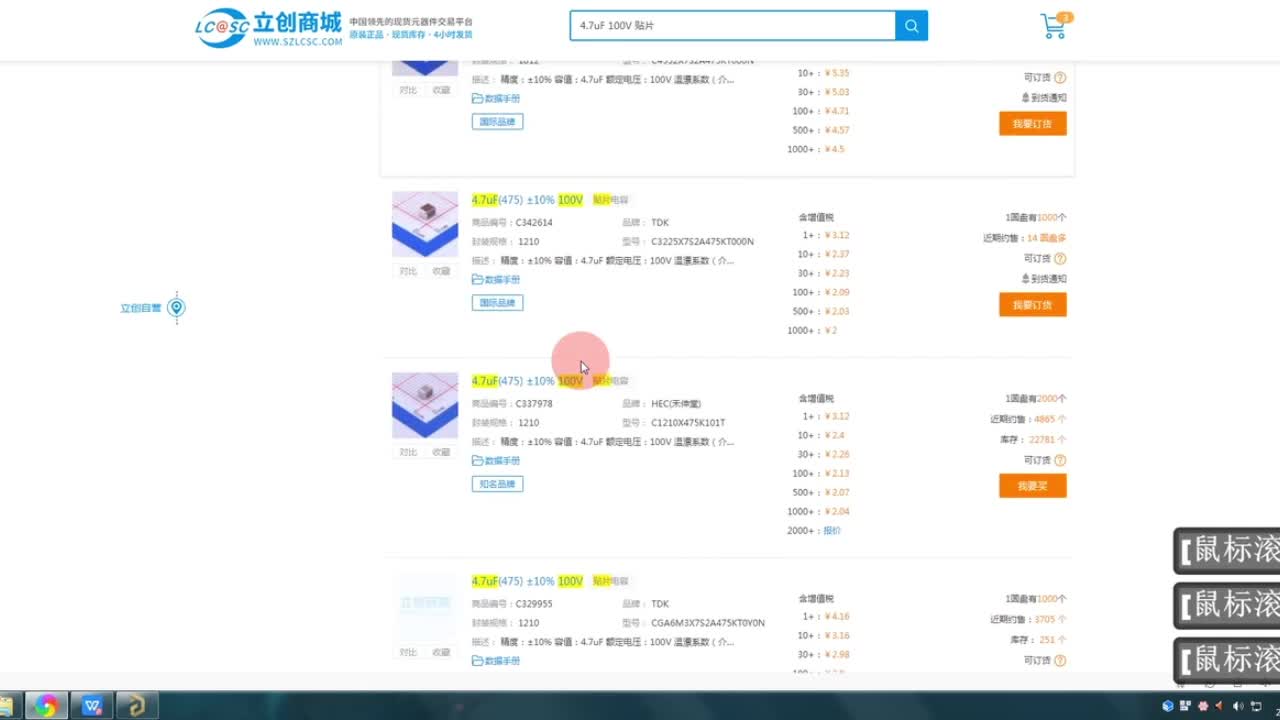Click model number C3225X7S2A475KT000N
The image size is (1280, 720).
[x=702, y=242]
